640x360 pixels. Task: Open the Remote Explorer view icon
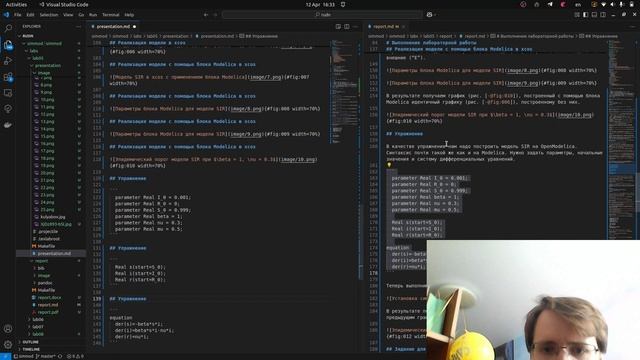click(x=8, y=93)
